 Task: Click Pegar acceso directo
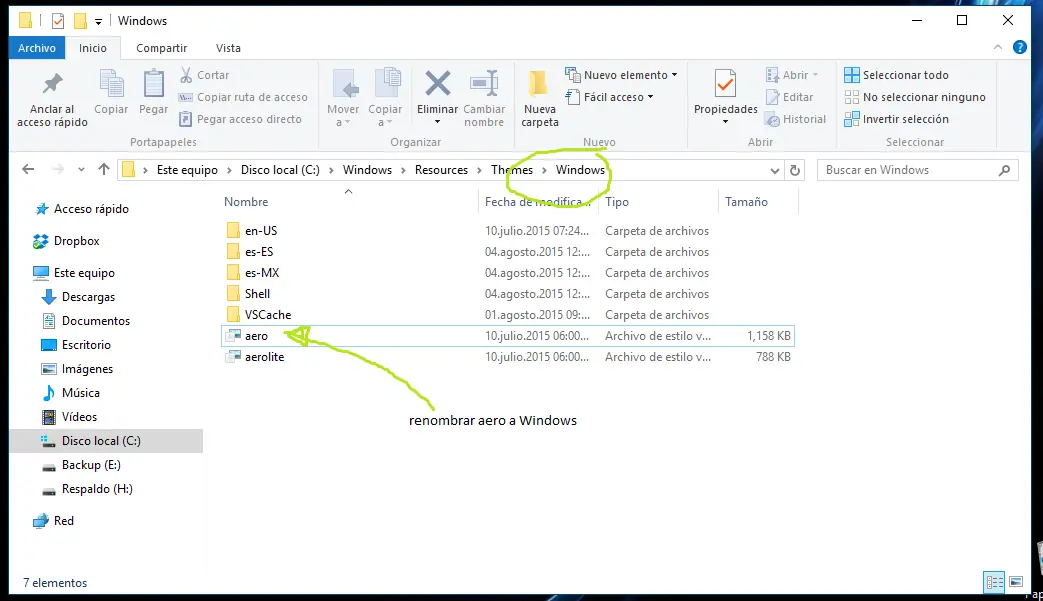pyautogui.click(x=240, y=119)
